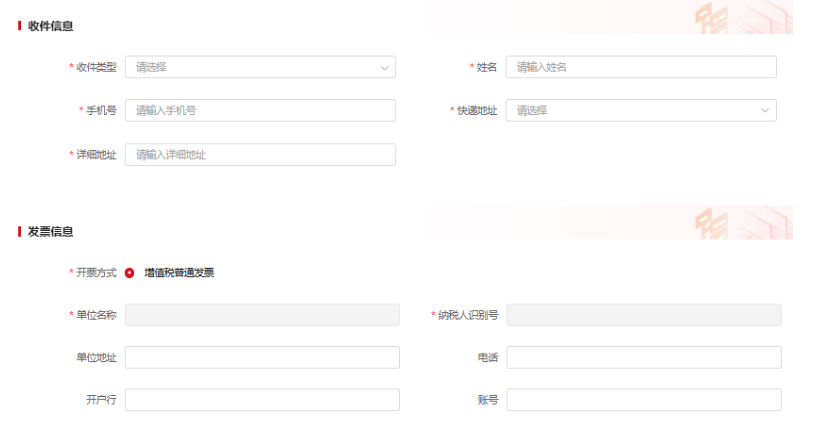Click the 开票方式 field label
Viewport: 815px width, 425px height.
95,273
